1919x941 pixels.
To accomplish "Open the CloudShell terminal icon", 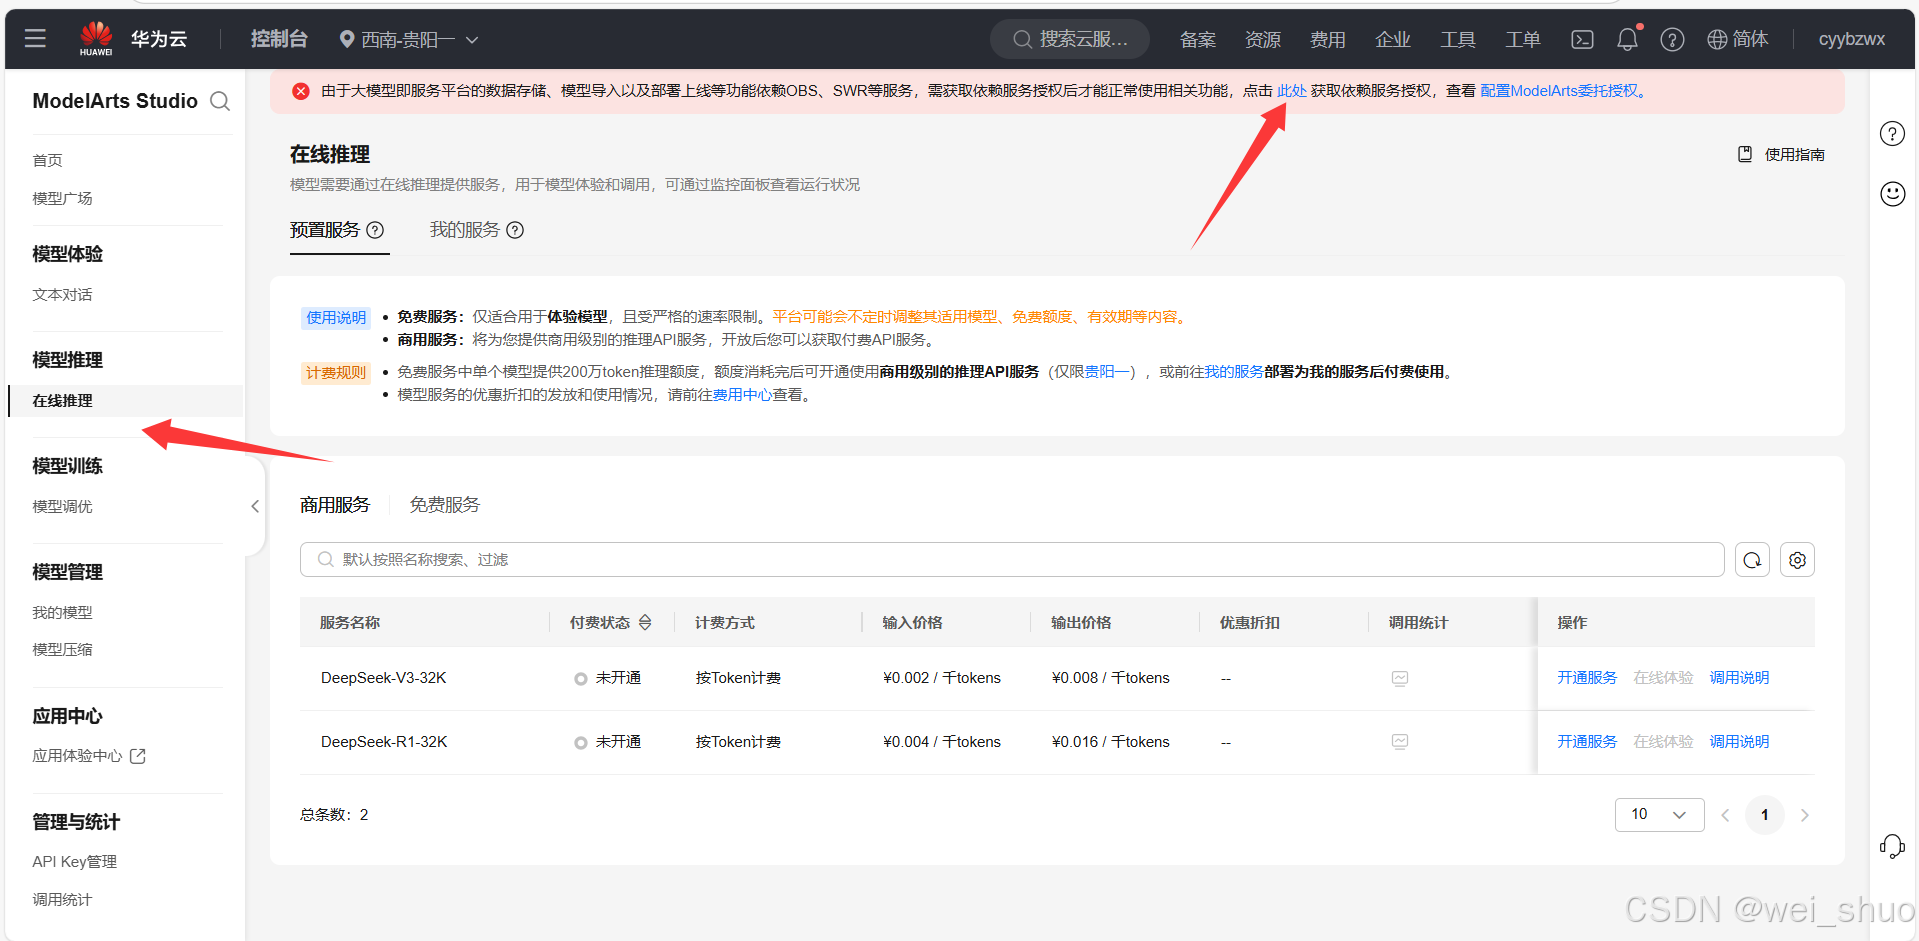I will (x=1582, y=39).
